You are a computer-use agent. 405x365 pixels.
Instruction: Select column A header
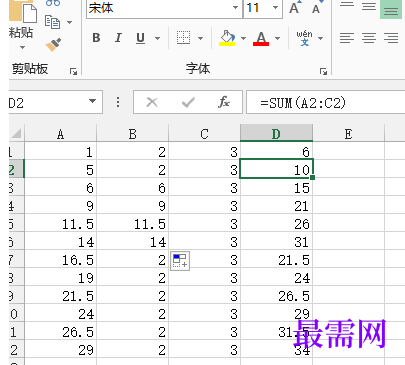tap(60, 134)
